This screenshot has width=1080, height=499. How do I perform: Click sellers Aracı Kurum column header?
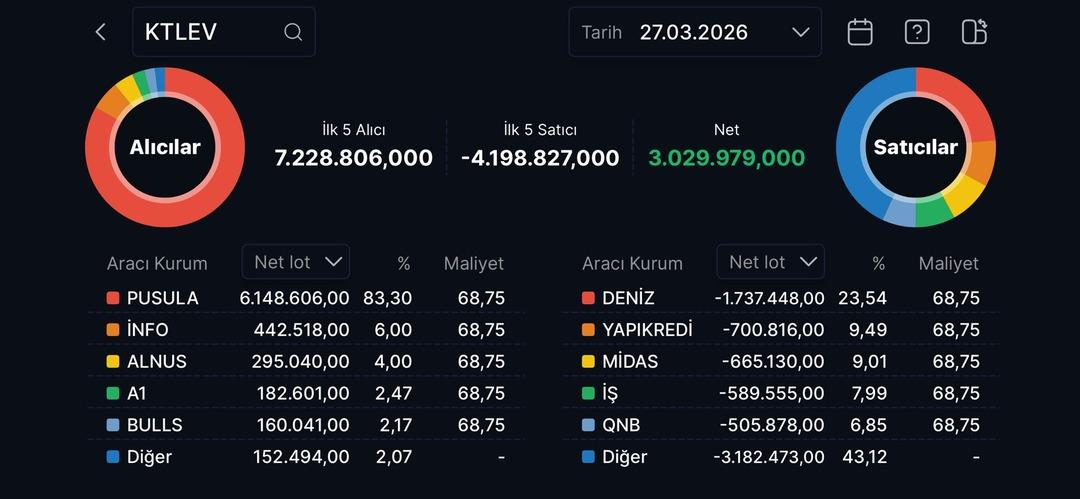[x=632, y=264]
